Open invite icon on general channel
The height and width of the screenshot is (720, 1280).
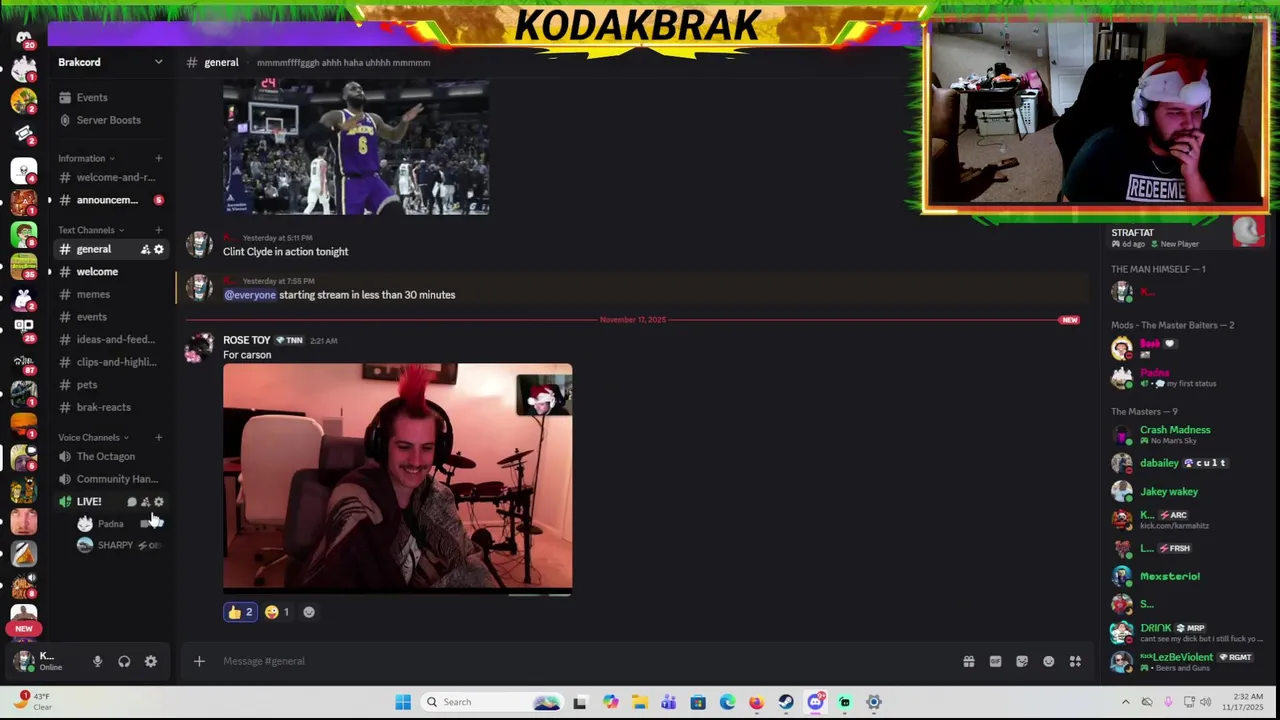pos(145,249)
